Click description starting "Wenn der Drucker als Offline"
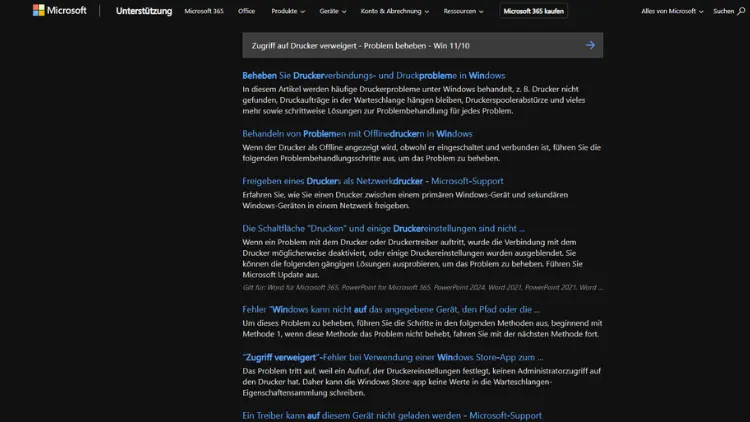 421,153
